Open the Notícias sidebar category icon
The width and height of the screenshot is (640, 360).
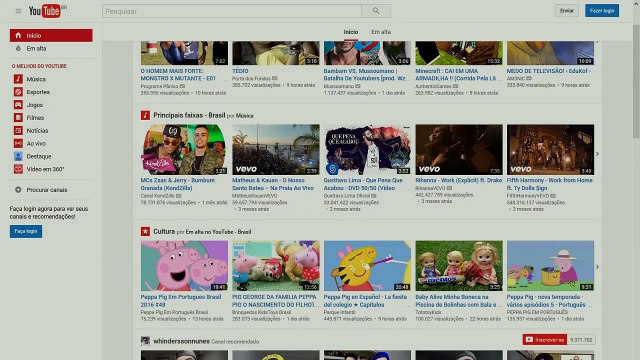coord(18,131)
